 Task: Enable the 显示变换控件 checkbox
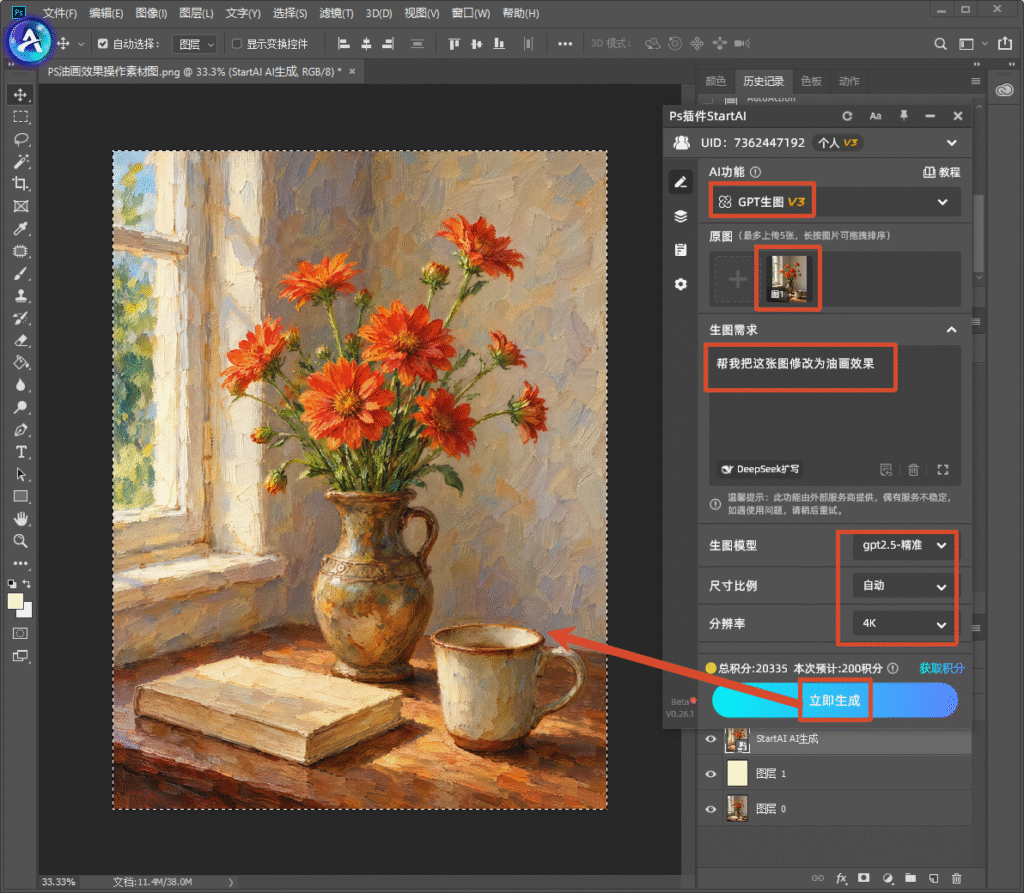(x=236, y=44)
